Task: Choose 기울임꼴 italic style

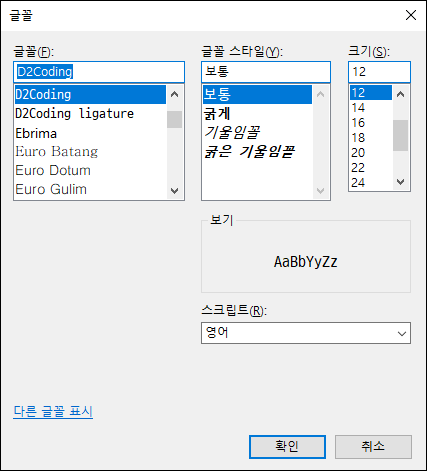Action: pyautogui.click(x=257, y=133)
